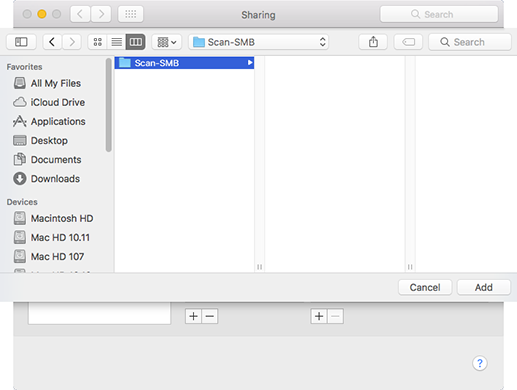
Task: Click the file dialog Search field
Action: [x=470, y=42]
